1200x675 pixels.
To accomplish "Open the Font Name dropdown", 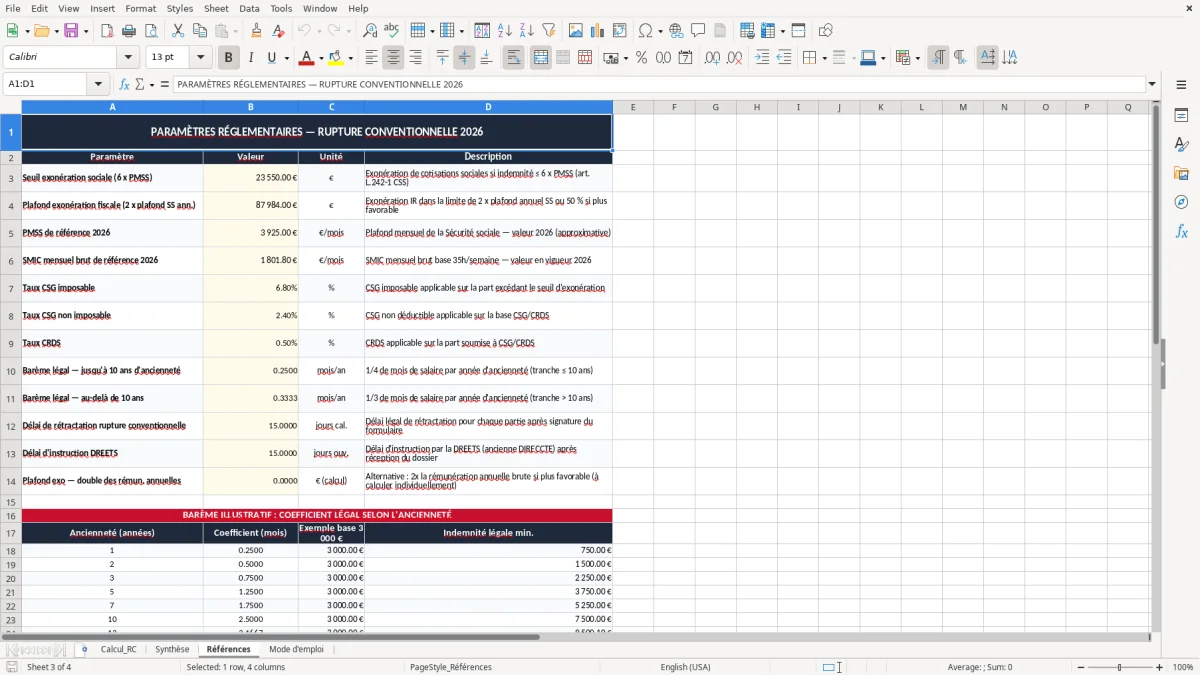I will click(x=128, y=58).
